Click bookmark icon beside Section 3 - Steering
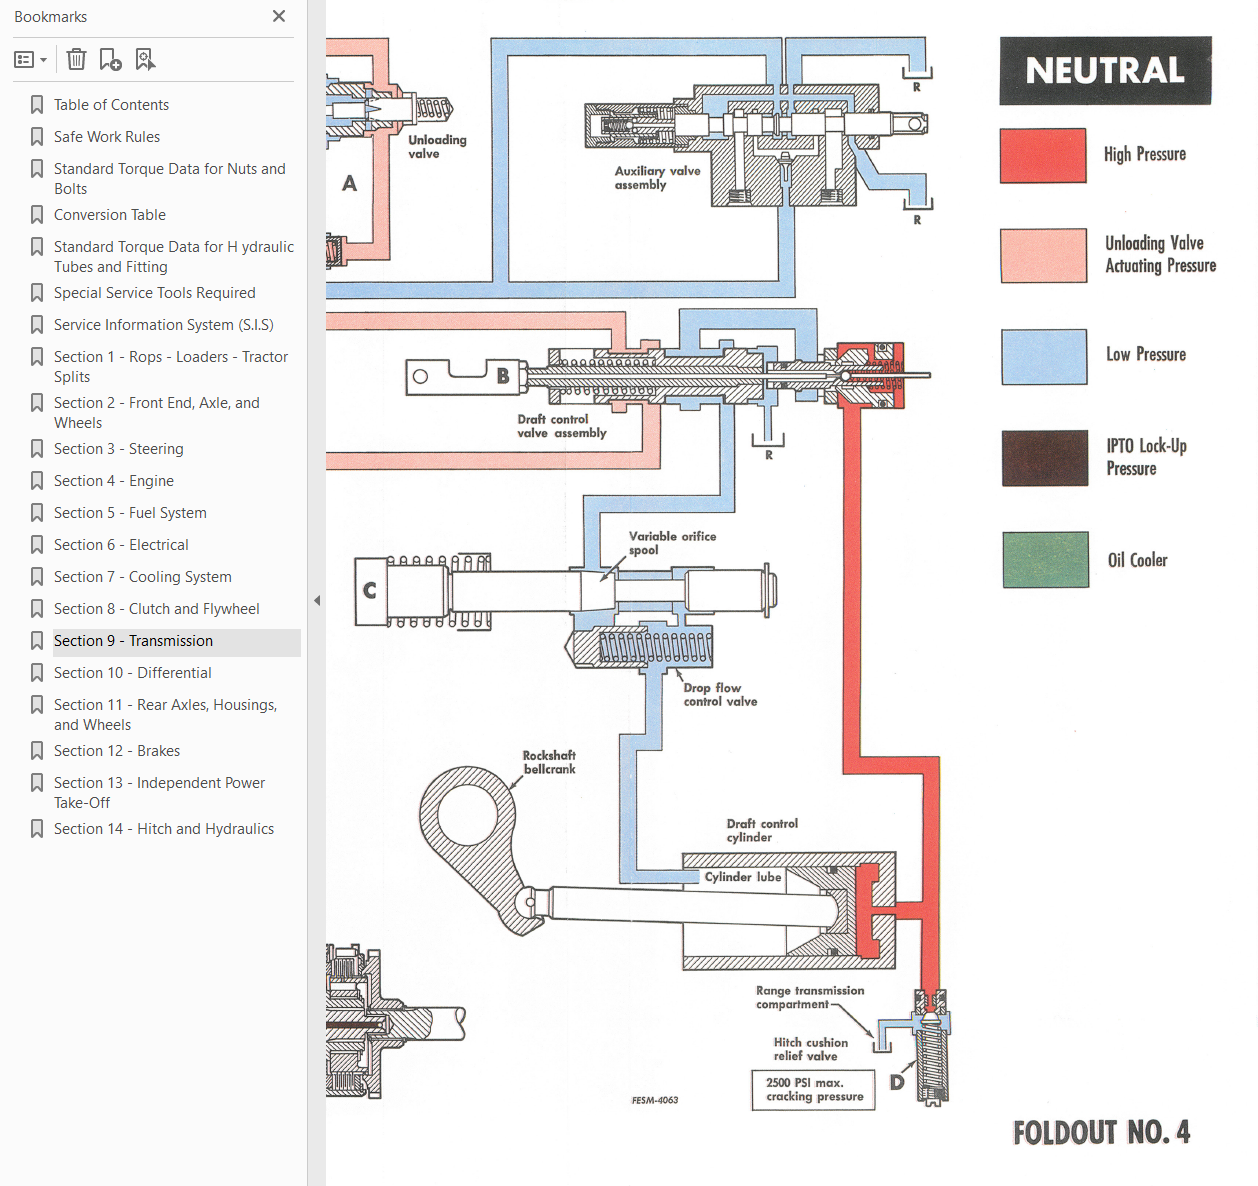The image size is (1258, 1186). (37, 449)
